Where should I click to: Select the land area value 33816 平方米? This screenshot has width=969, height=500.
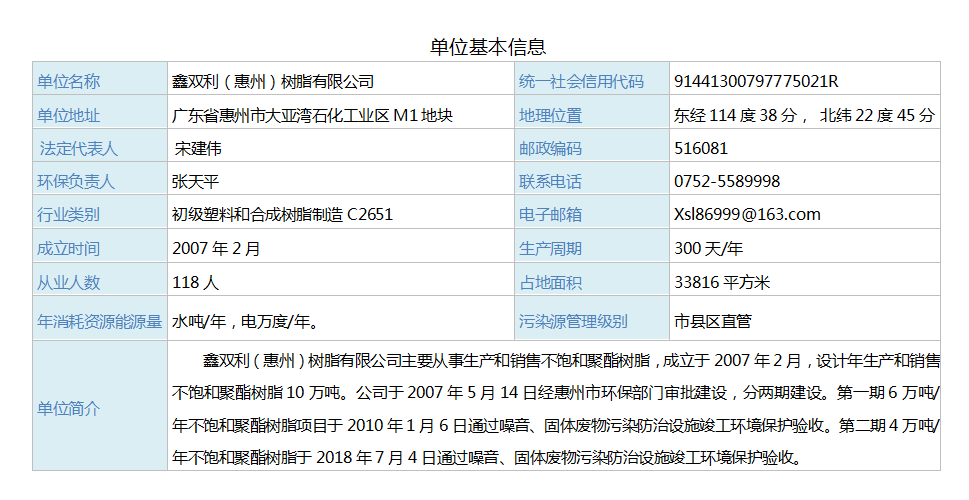(722, 283)
